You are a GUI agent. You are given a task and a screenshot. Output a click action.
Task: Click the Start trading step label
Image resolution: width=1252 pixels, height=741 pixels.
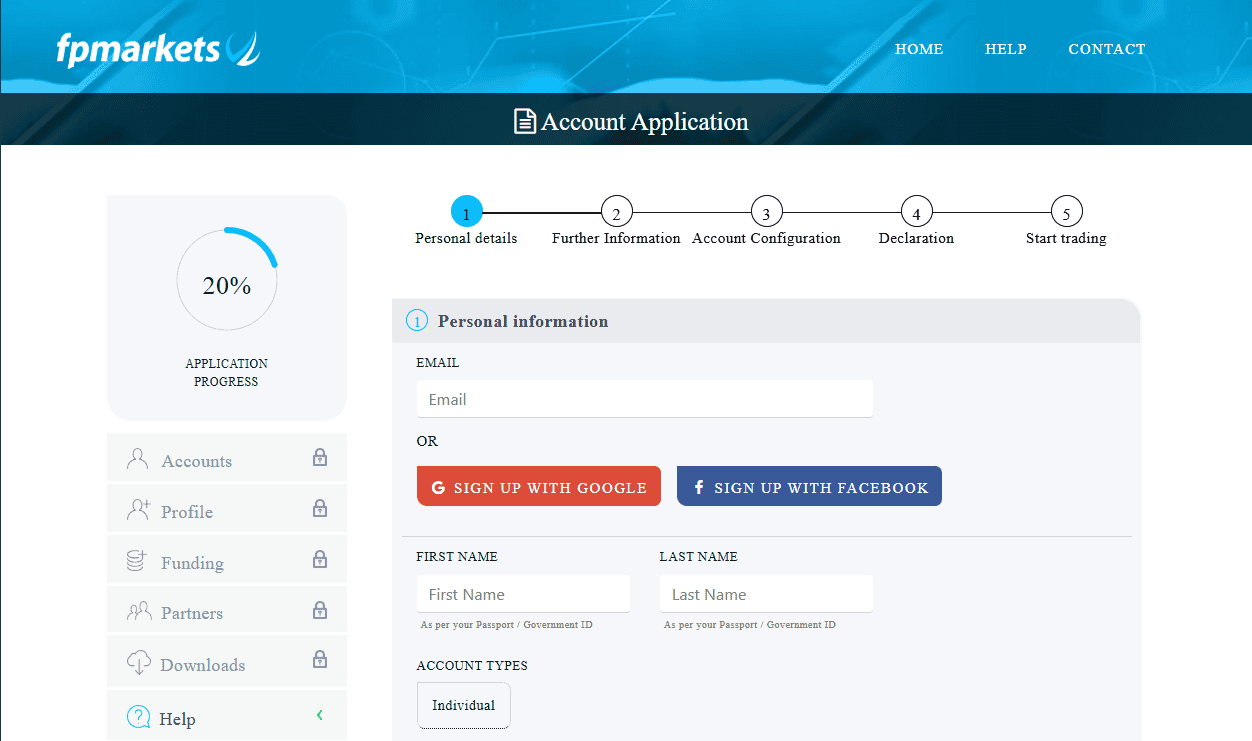coord(1066,239)
